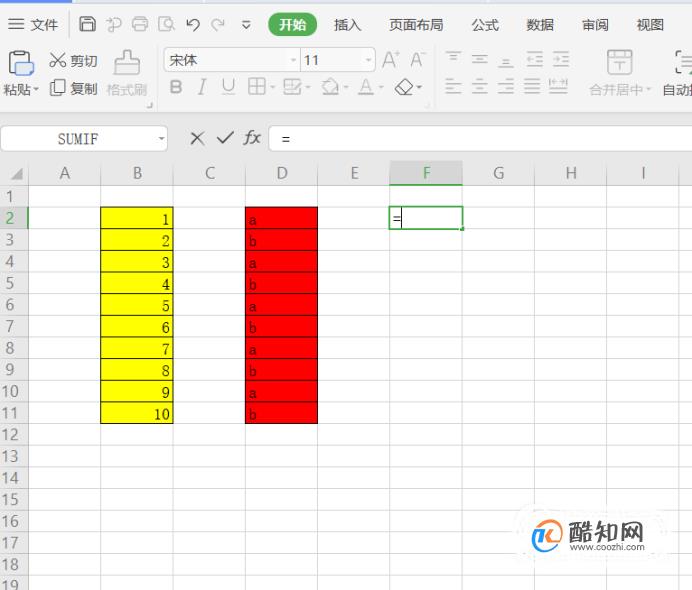Click yellow cell containing 5
Image resolution: width=692 pixels, height=590 pixels.
[x=137, y=305]
